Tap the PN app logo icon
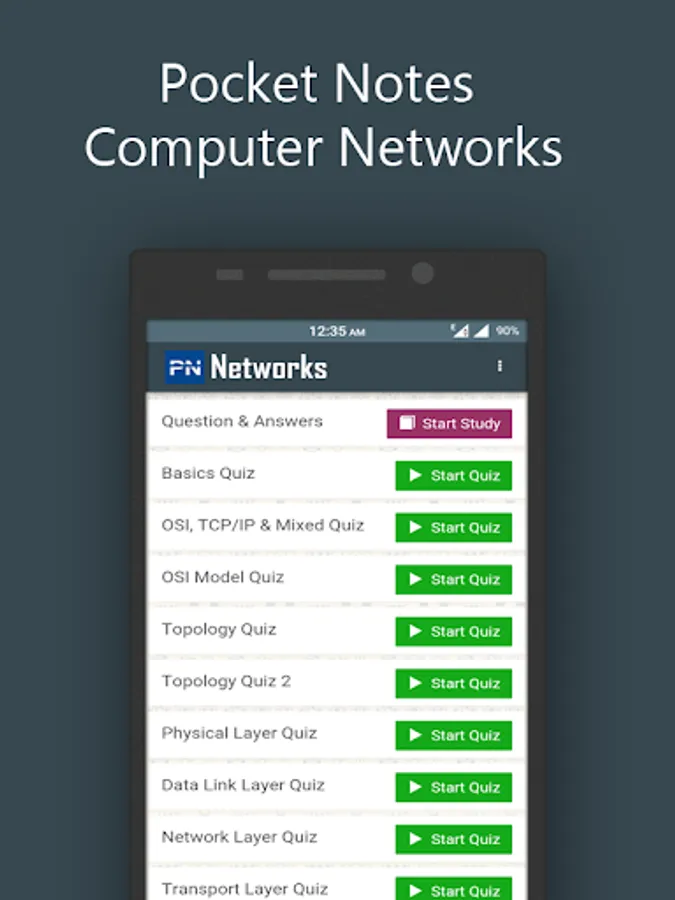Screen dimensions: 675x900 (184, 367)
